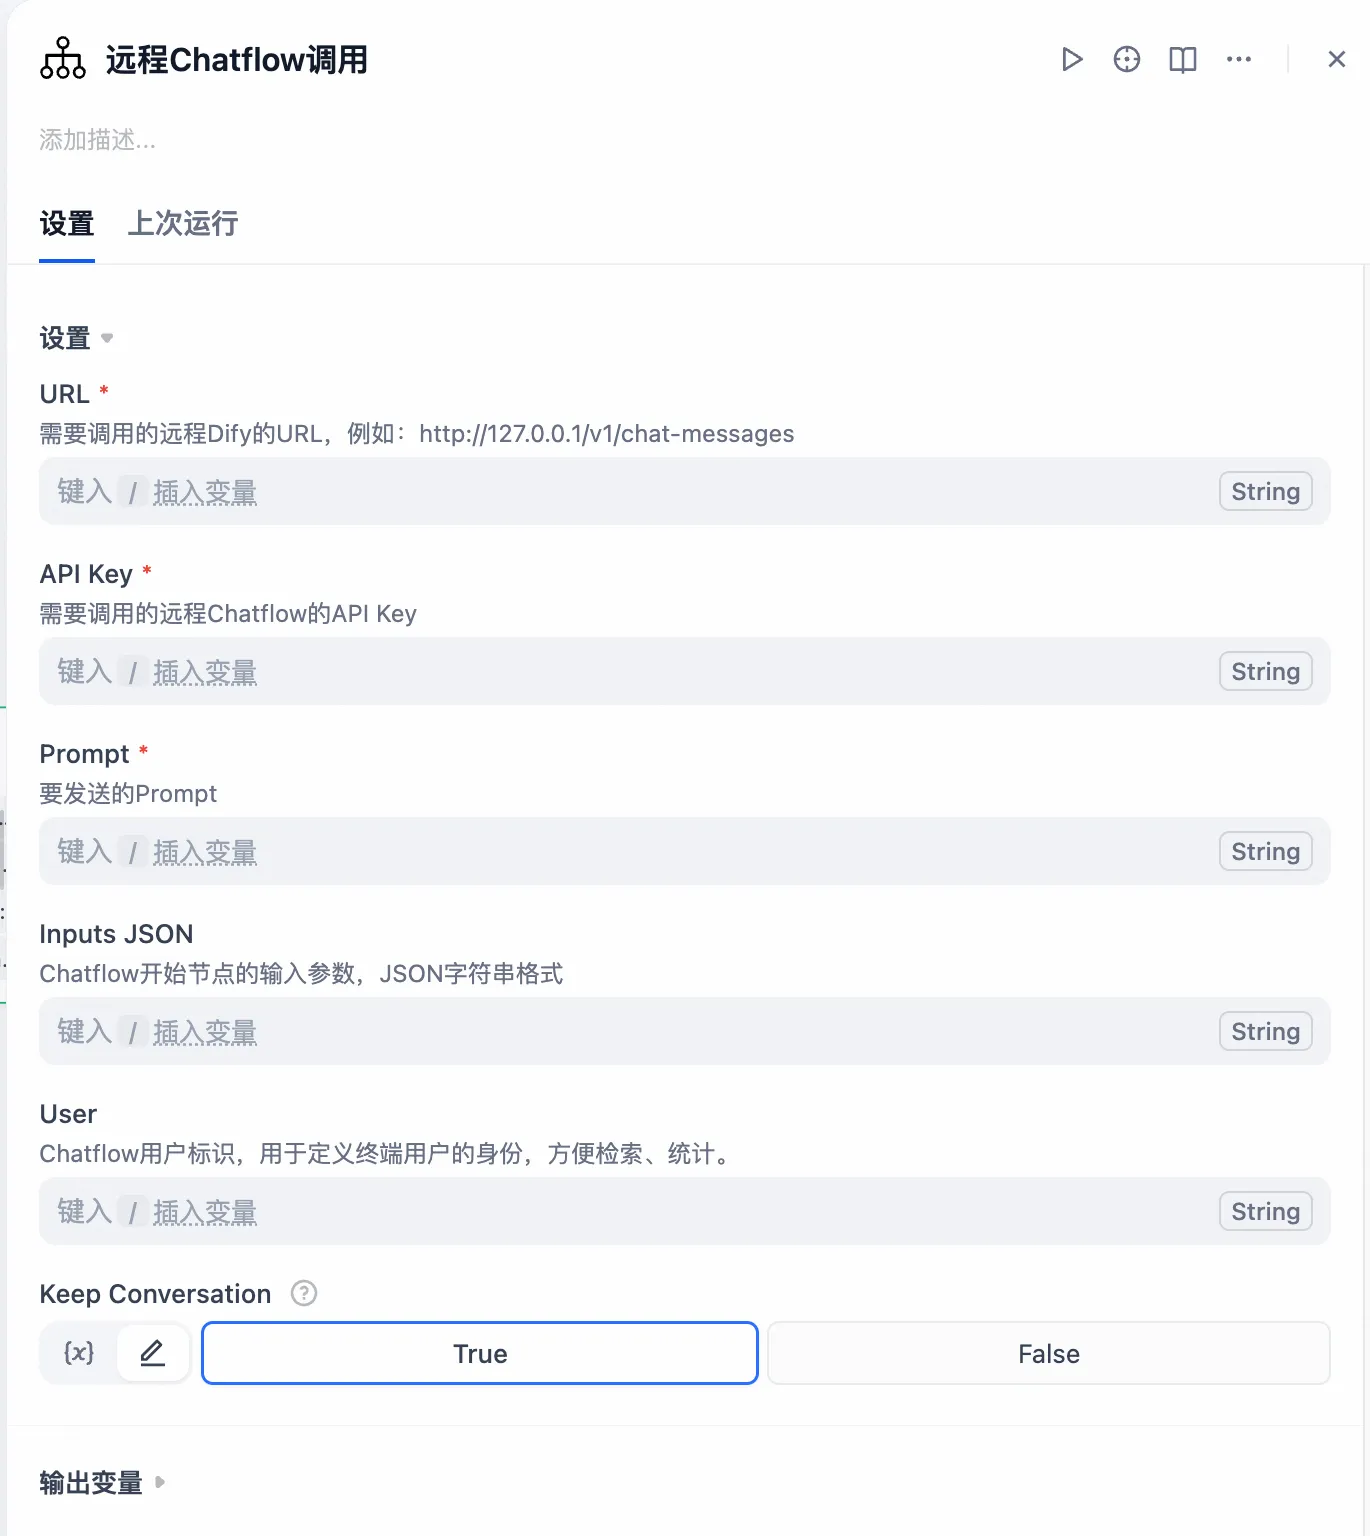Set Keep Conversation to False
The height and width of the screenshot is (1536, 1370).
(1048, 1354)
